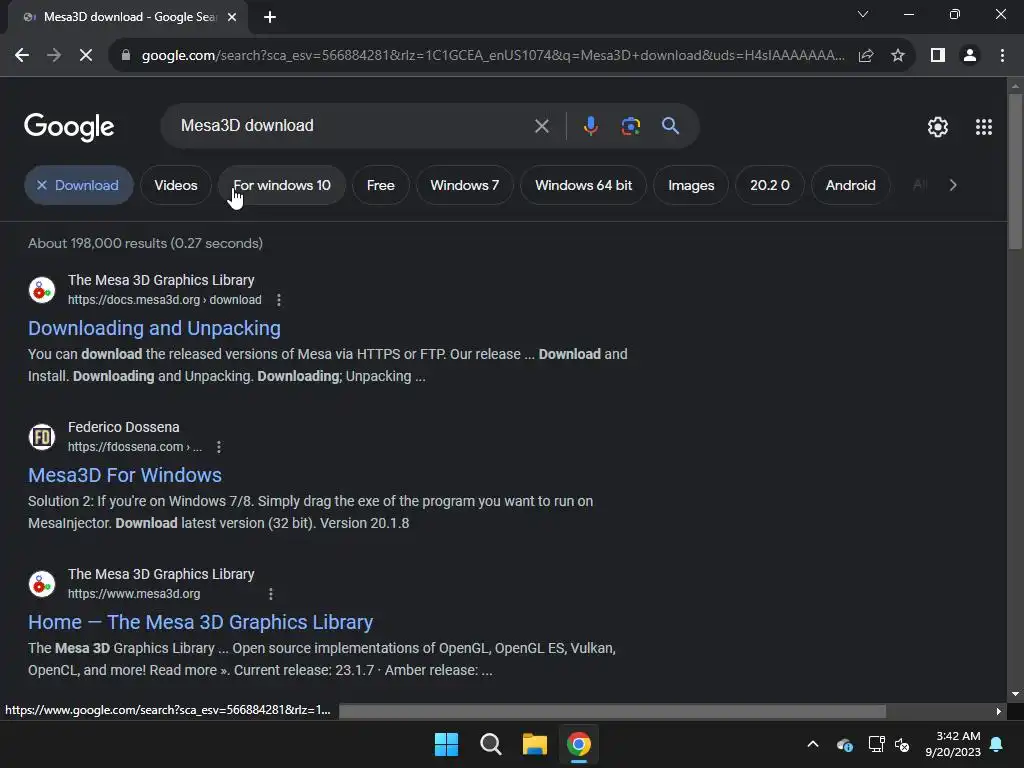This screenshot has width=1024, height=768.
Task: Open the network status tray icon
Action: pyautogui.click(x=876, y=744)
